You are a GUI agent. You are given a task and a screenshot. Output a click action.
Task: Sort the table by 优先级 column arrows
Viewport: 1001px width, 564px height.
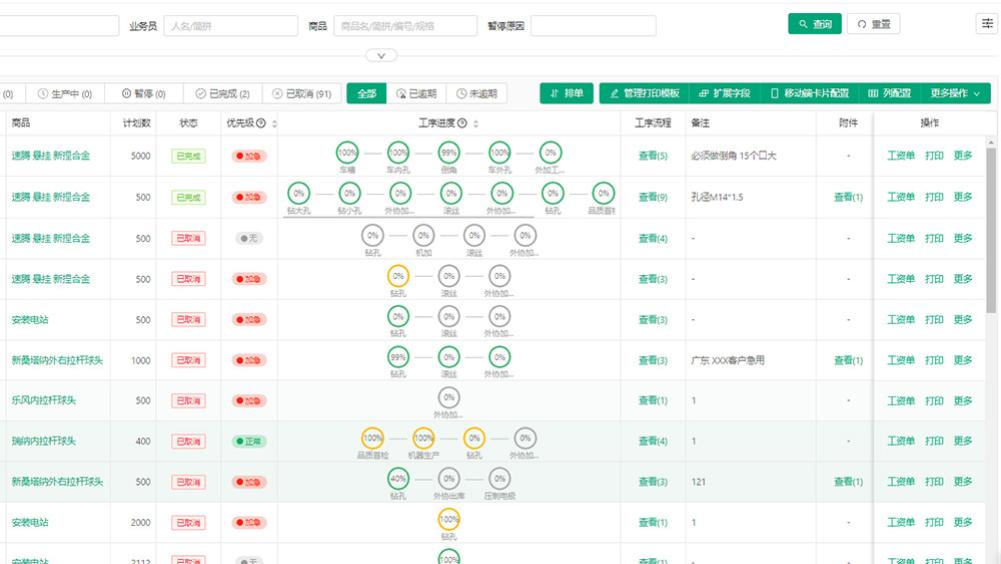(275, 123)
